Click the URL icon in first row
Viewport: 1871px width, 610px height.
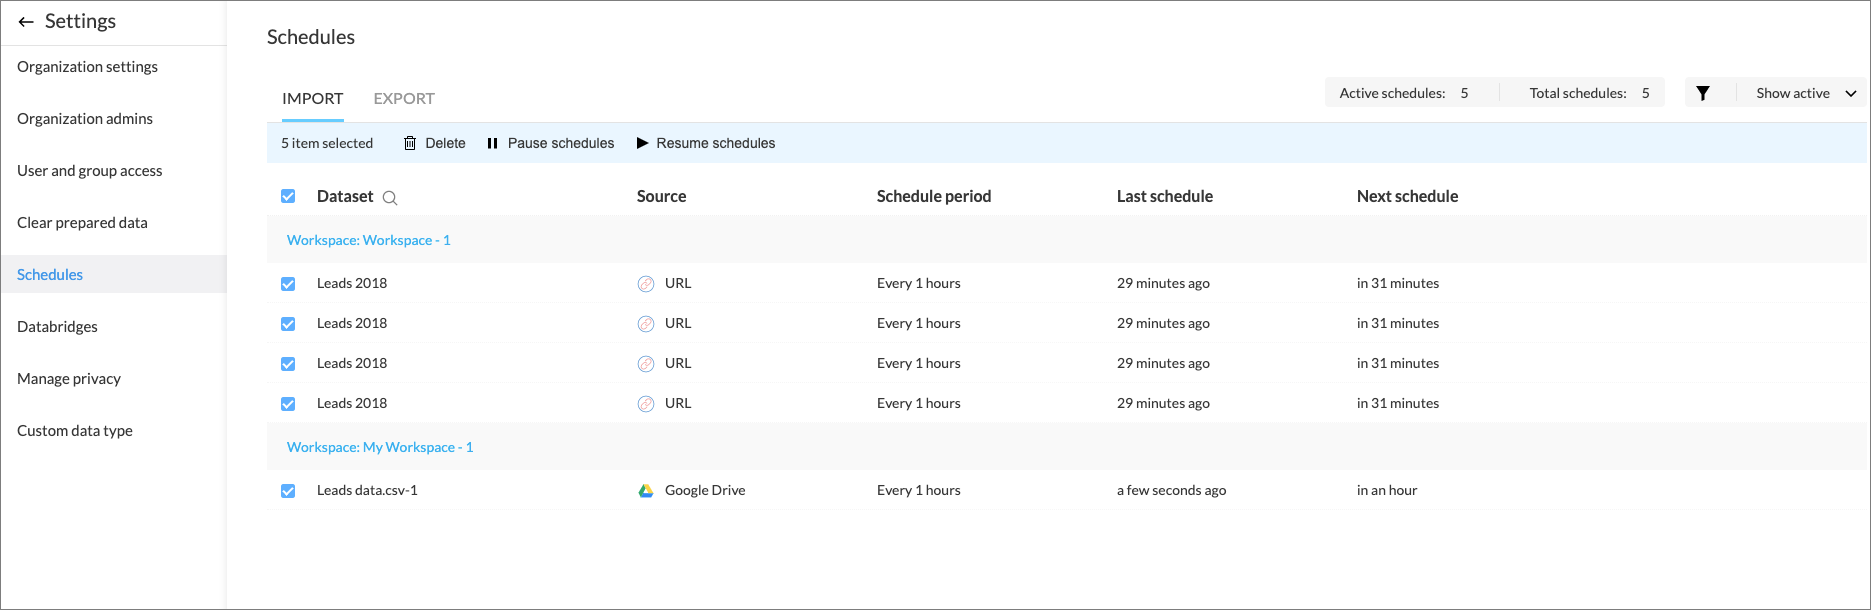(646, 283)
